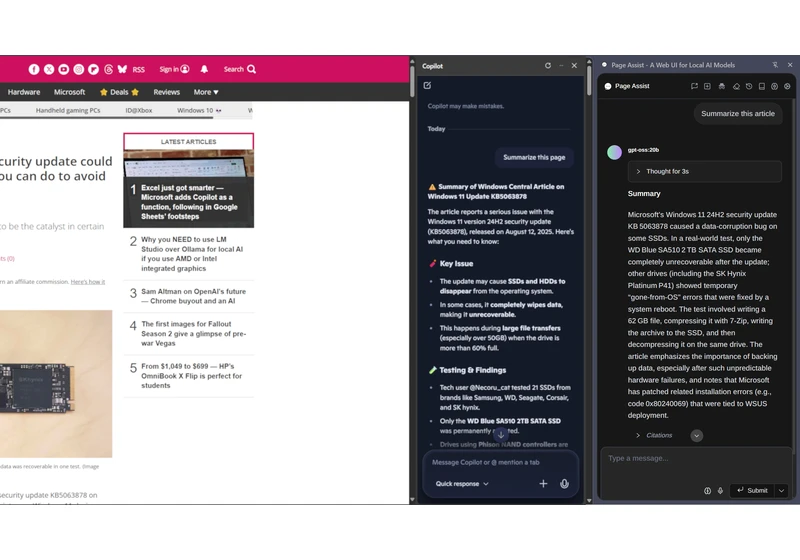Select the ID@Xbox topic
Image resolution: width=800 pixels, height=560 pixels.
tap(139, 110)
